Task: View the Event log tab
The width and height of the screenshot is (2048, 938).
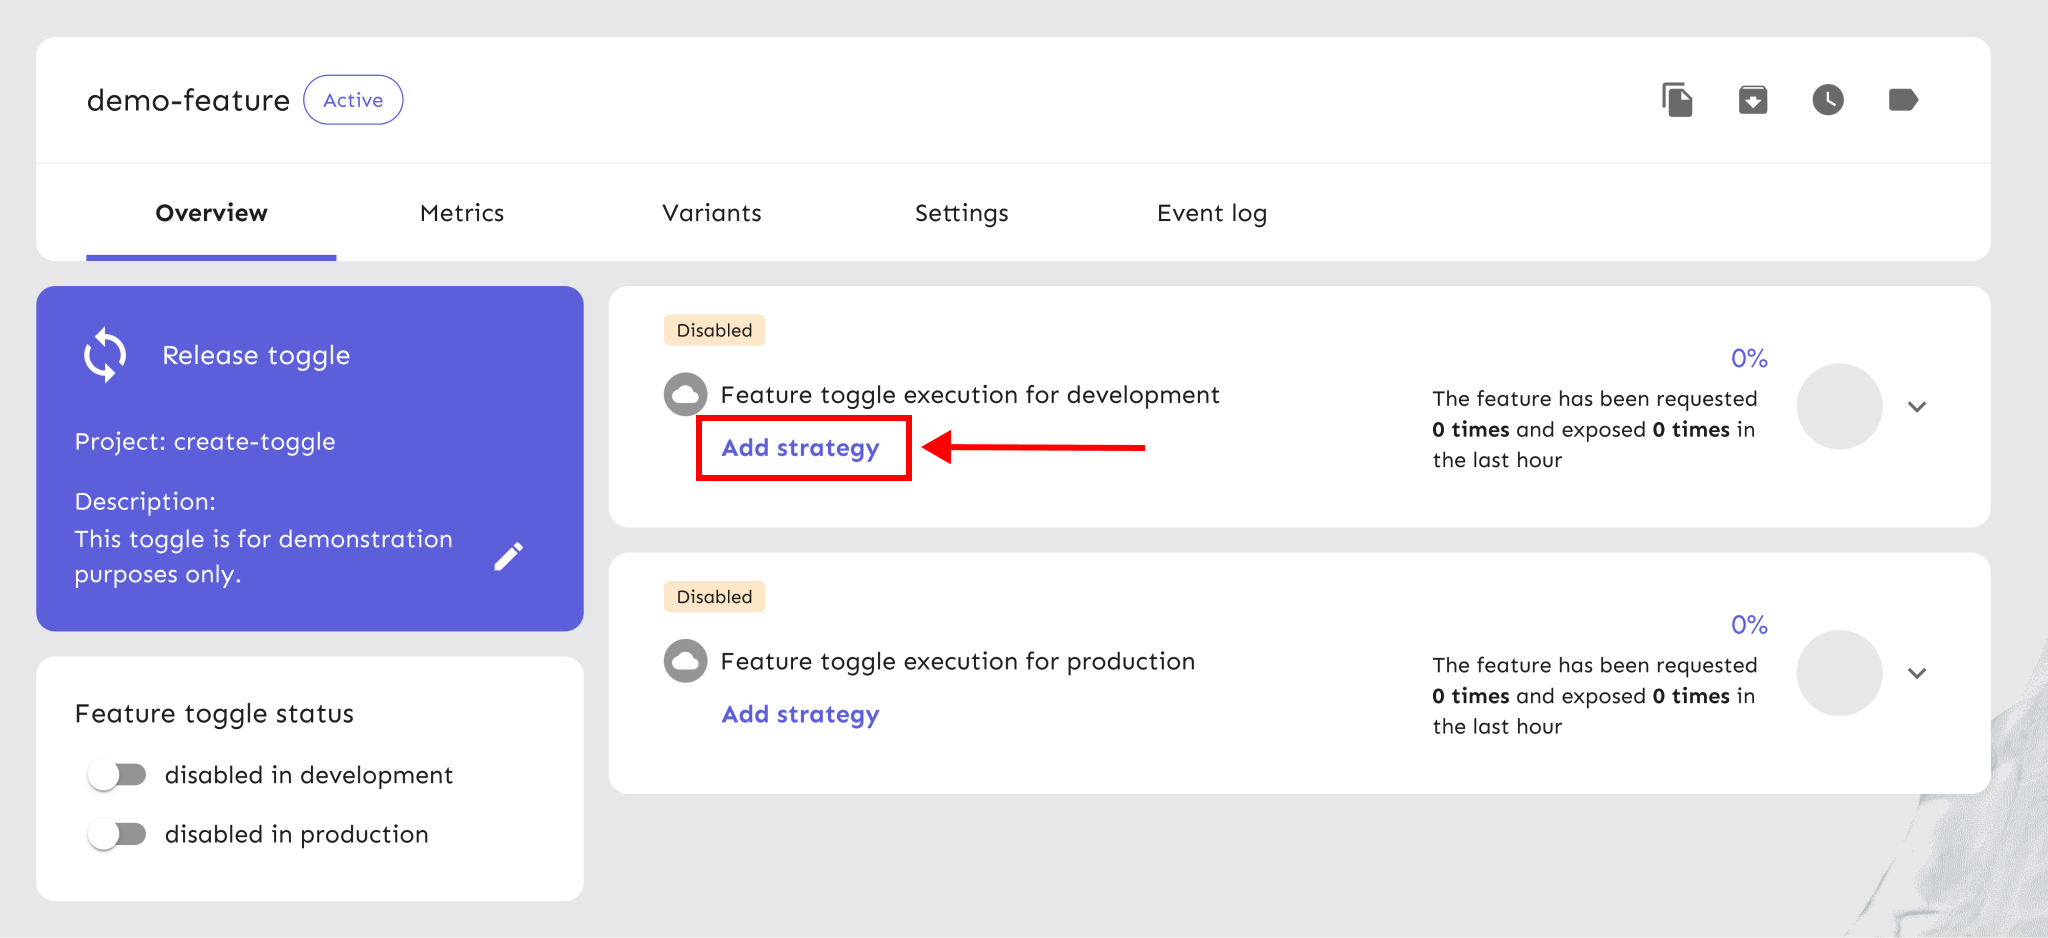Action: tap(1211, 213)
